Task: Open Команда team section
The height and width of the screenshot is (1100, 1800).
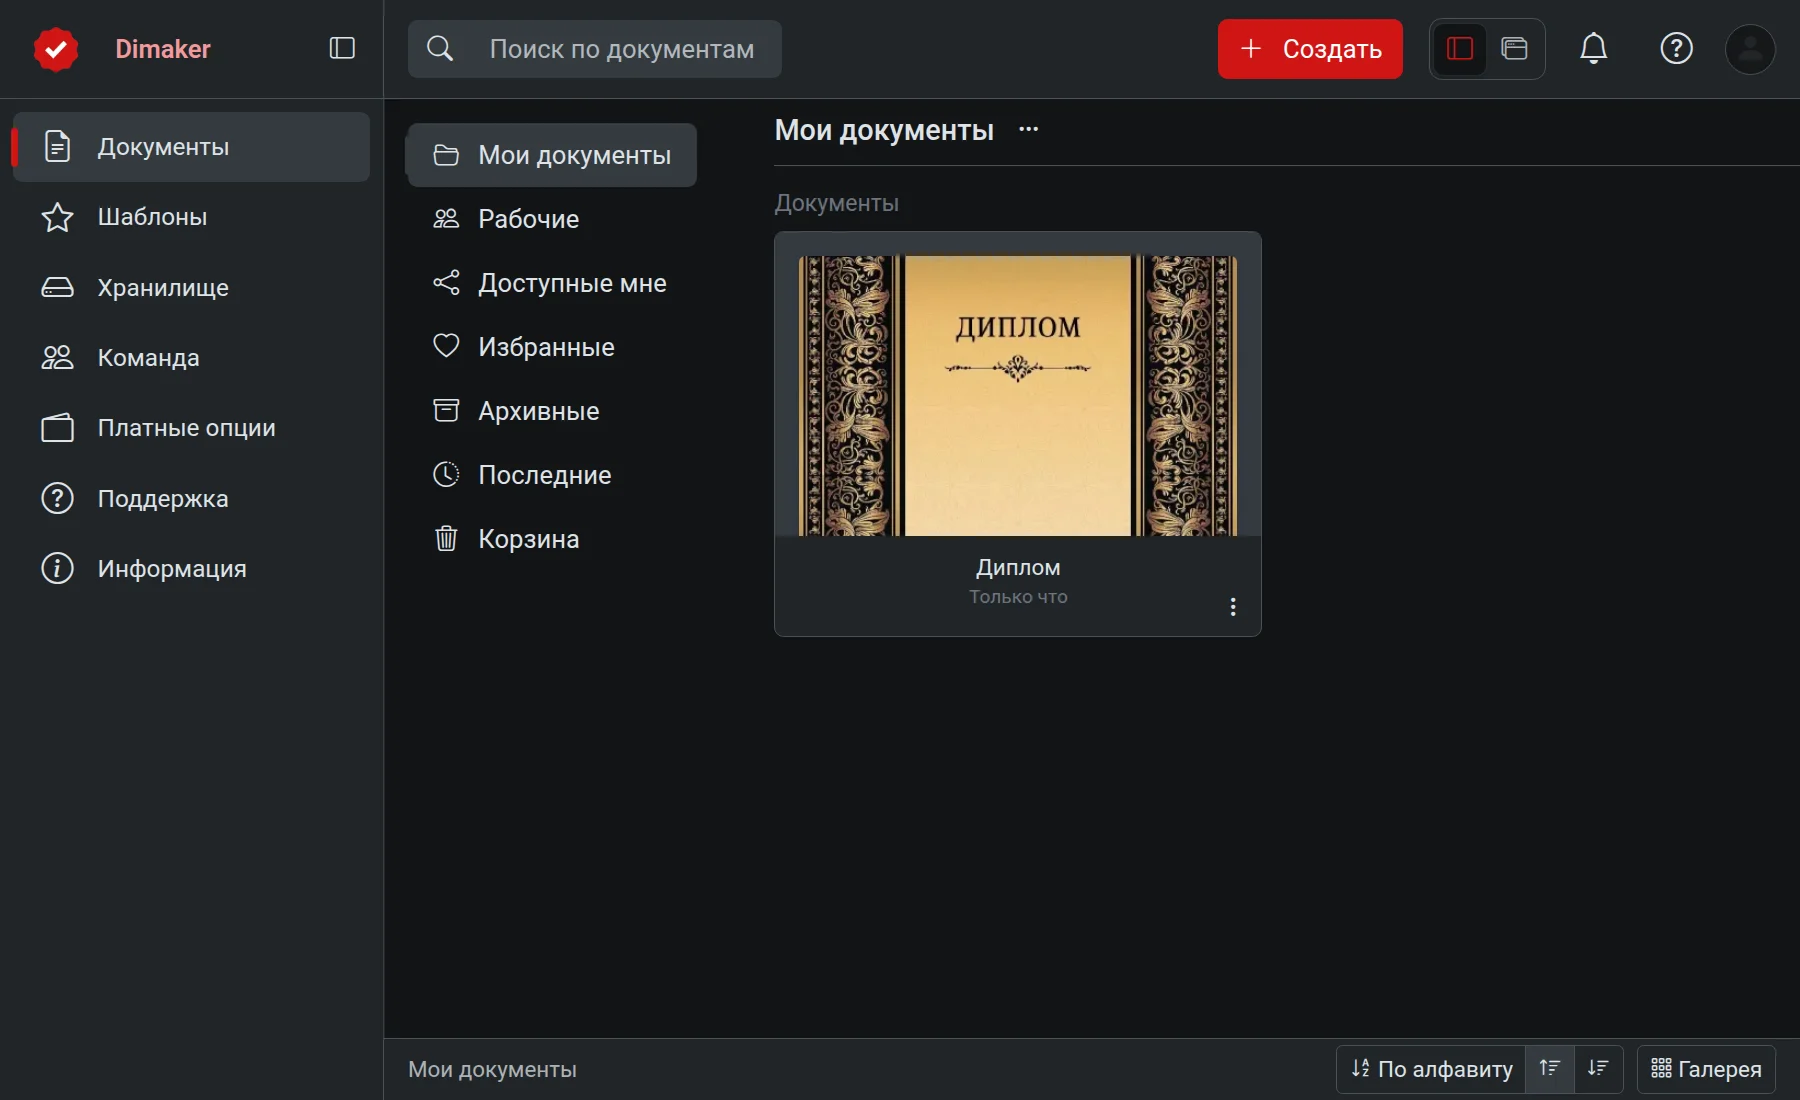Action: click(191, 358)
